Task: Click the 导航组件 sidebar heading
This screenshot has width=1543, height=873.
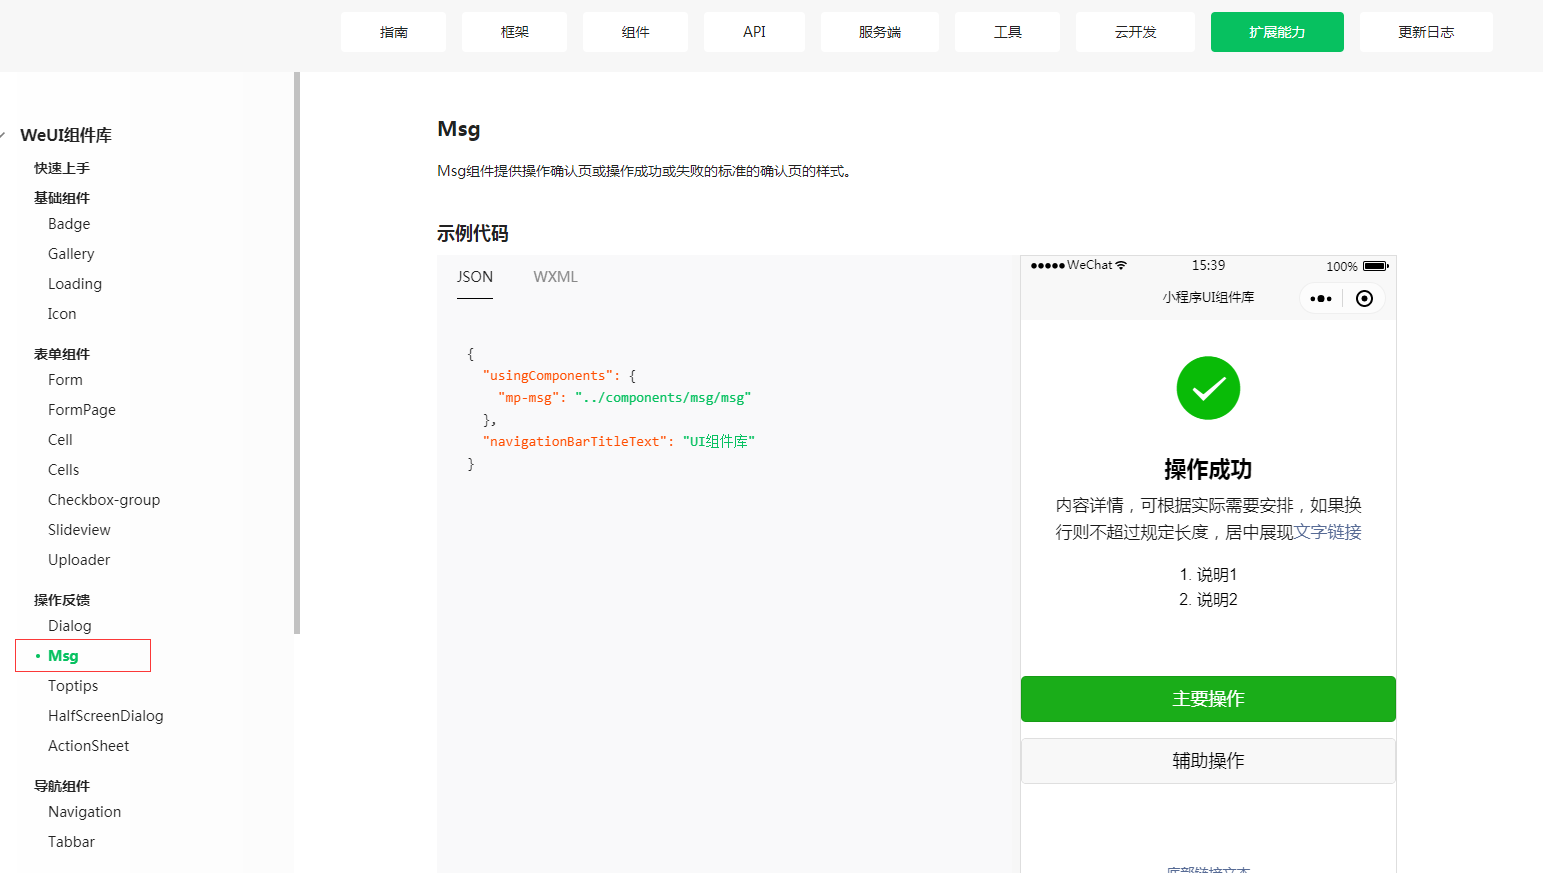Action: [62, 786]
